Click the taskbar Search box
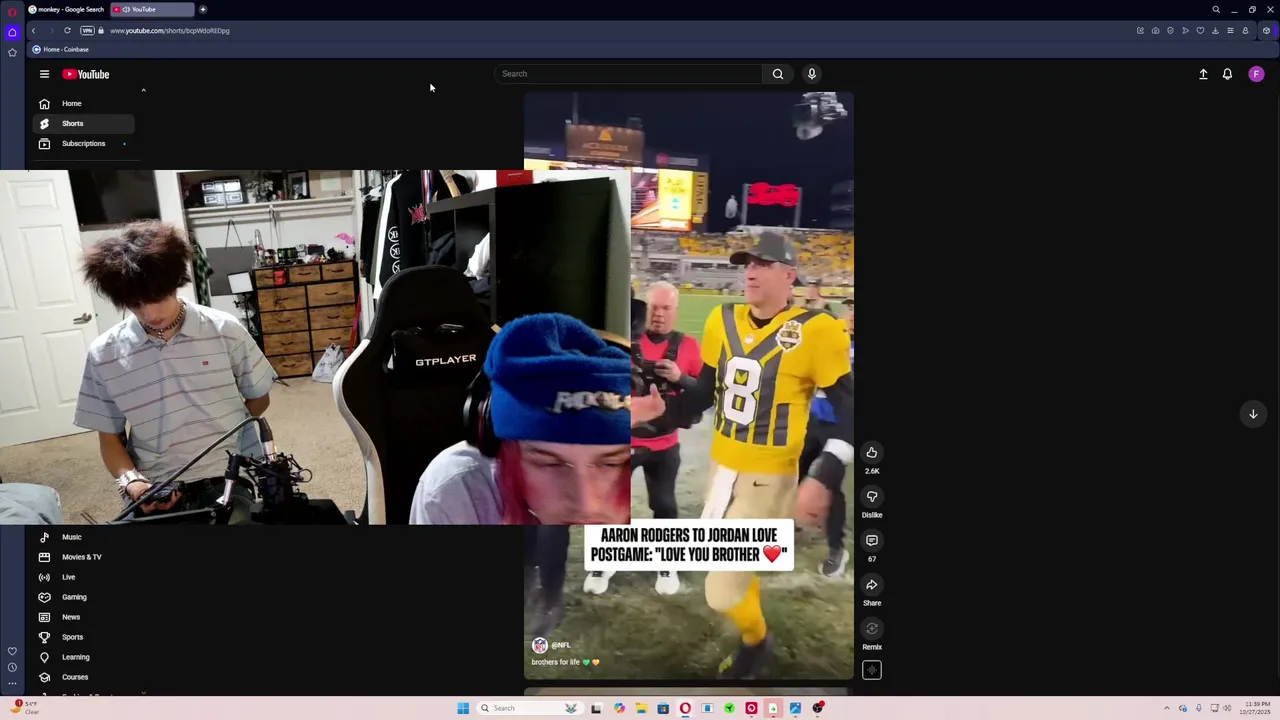 pyautogui.click(x=529, y=708)
